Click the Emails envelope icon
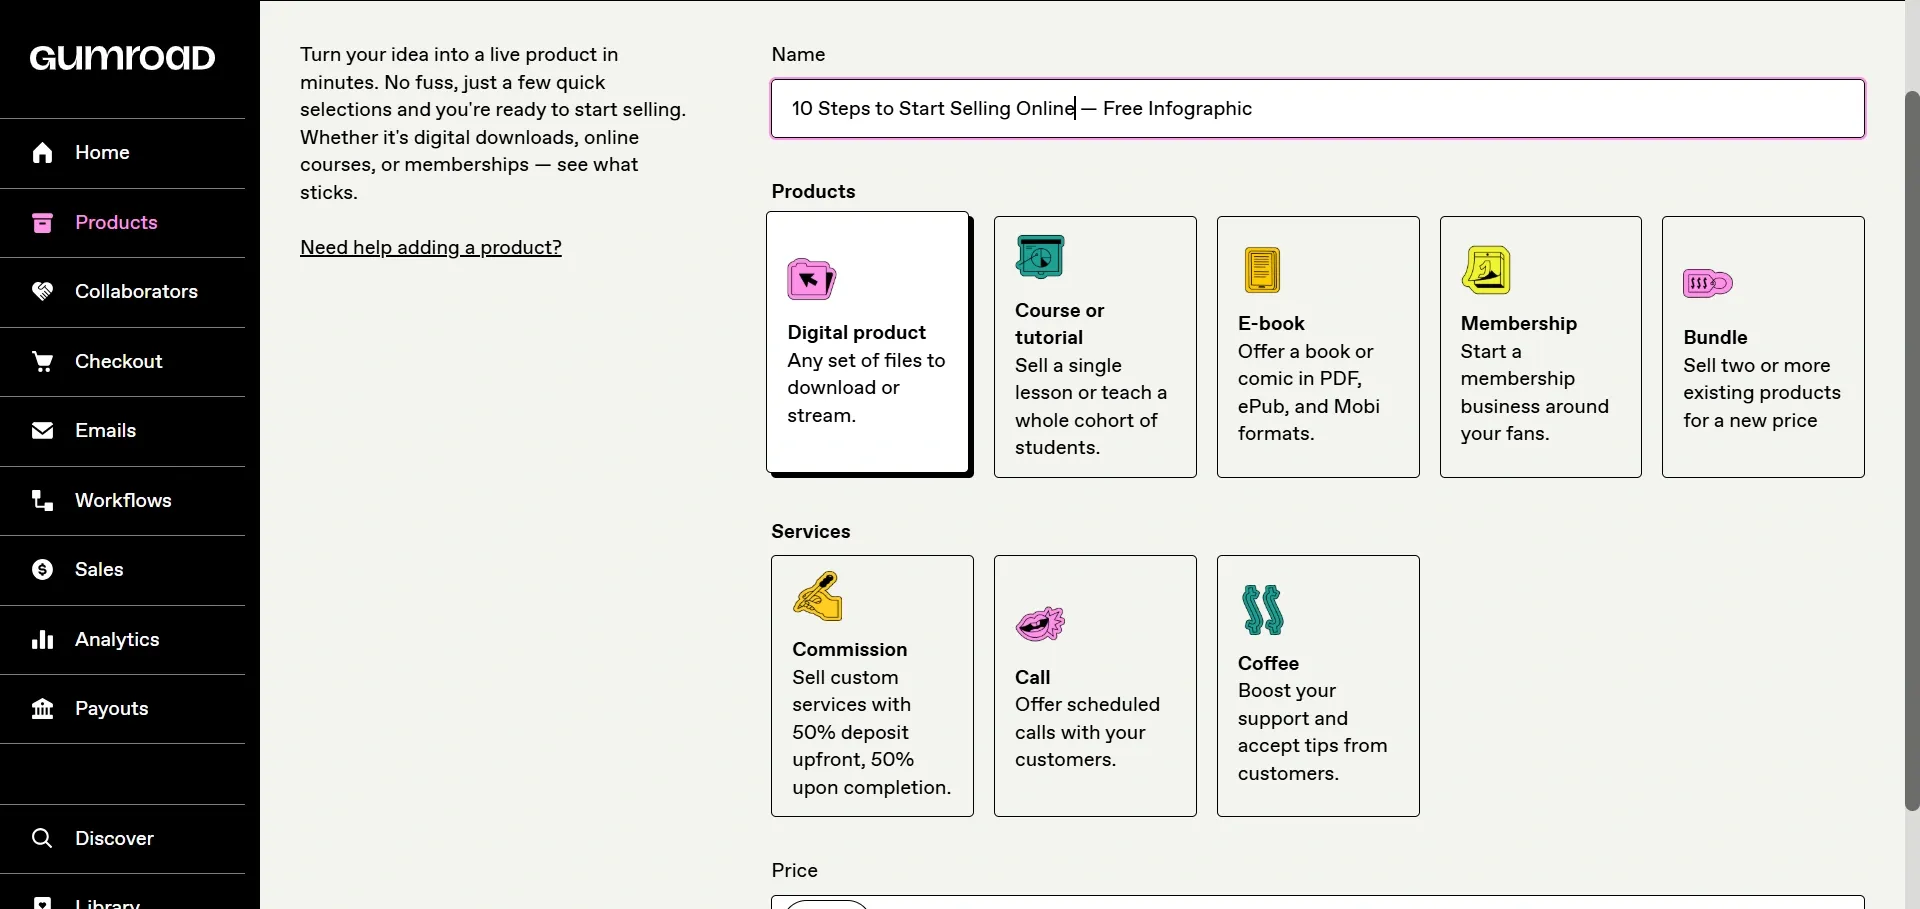Viewport: 1920px width, 909px height. (42, 431)
